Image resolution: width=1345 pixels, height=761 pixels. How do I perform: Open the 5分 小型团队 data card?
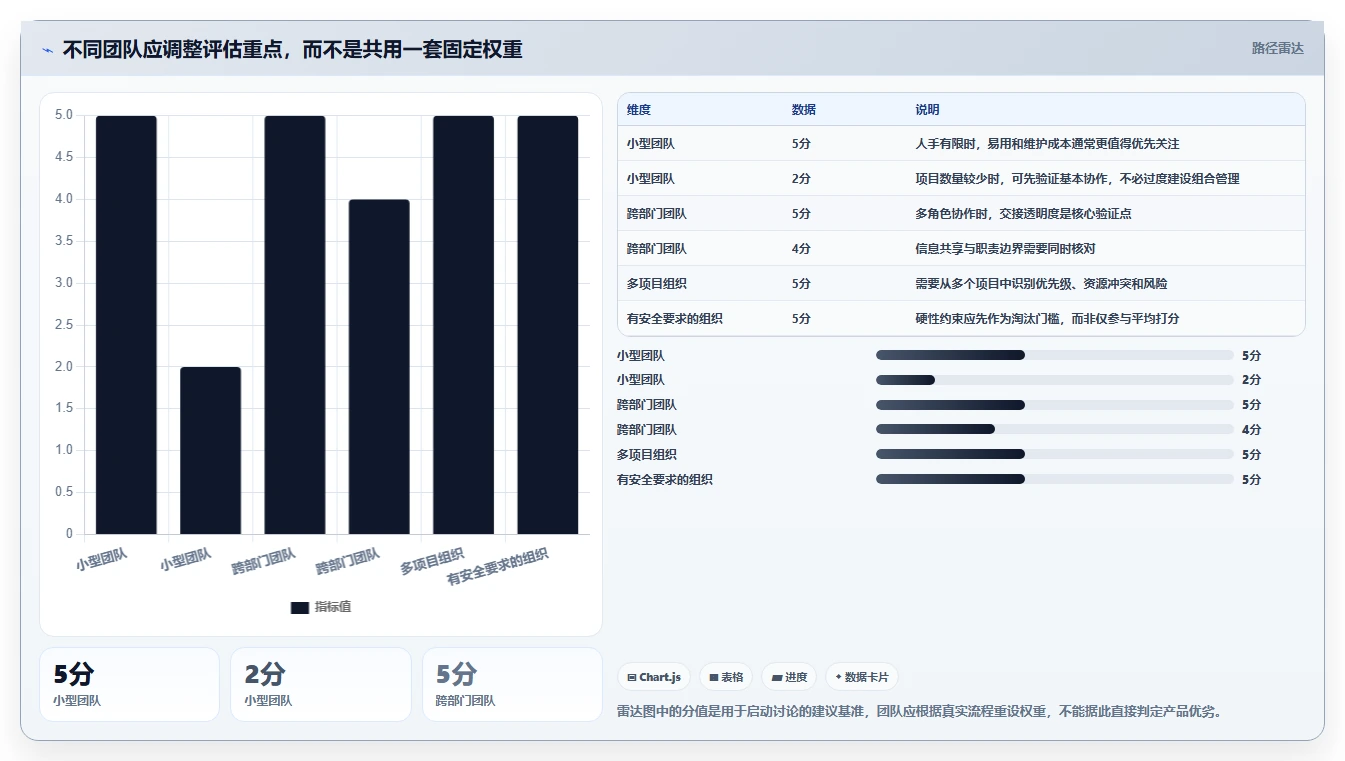[x=129, y=684]
